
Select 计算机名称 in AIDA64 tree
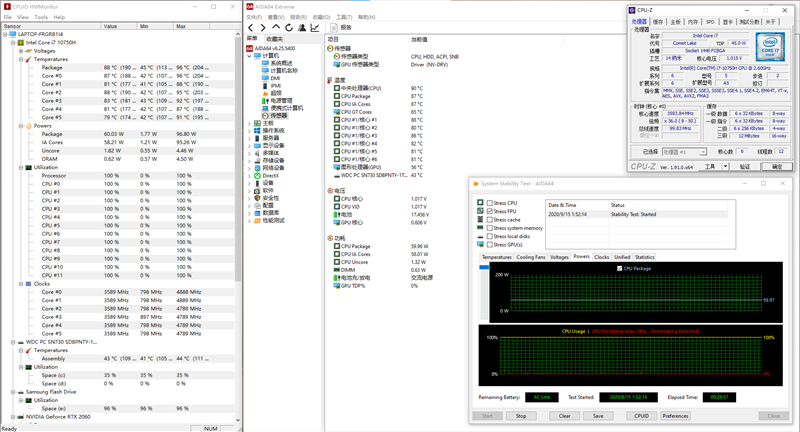[282, 70]
